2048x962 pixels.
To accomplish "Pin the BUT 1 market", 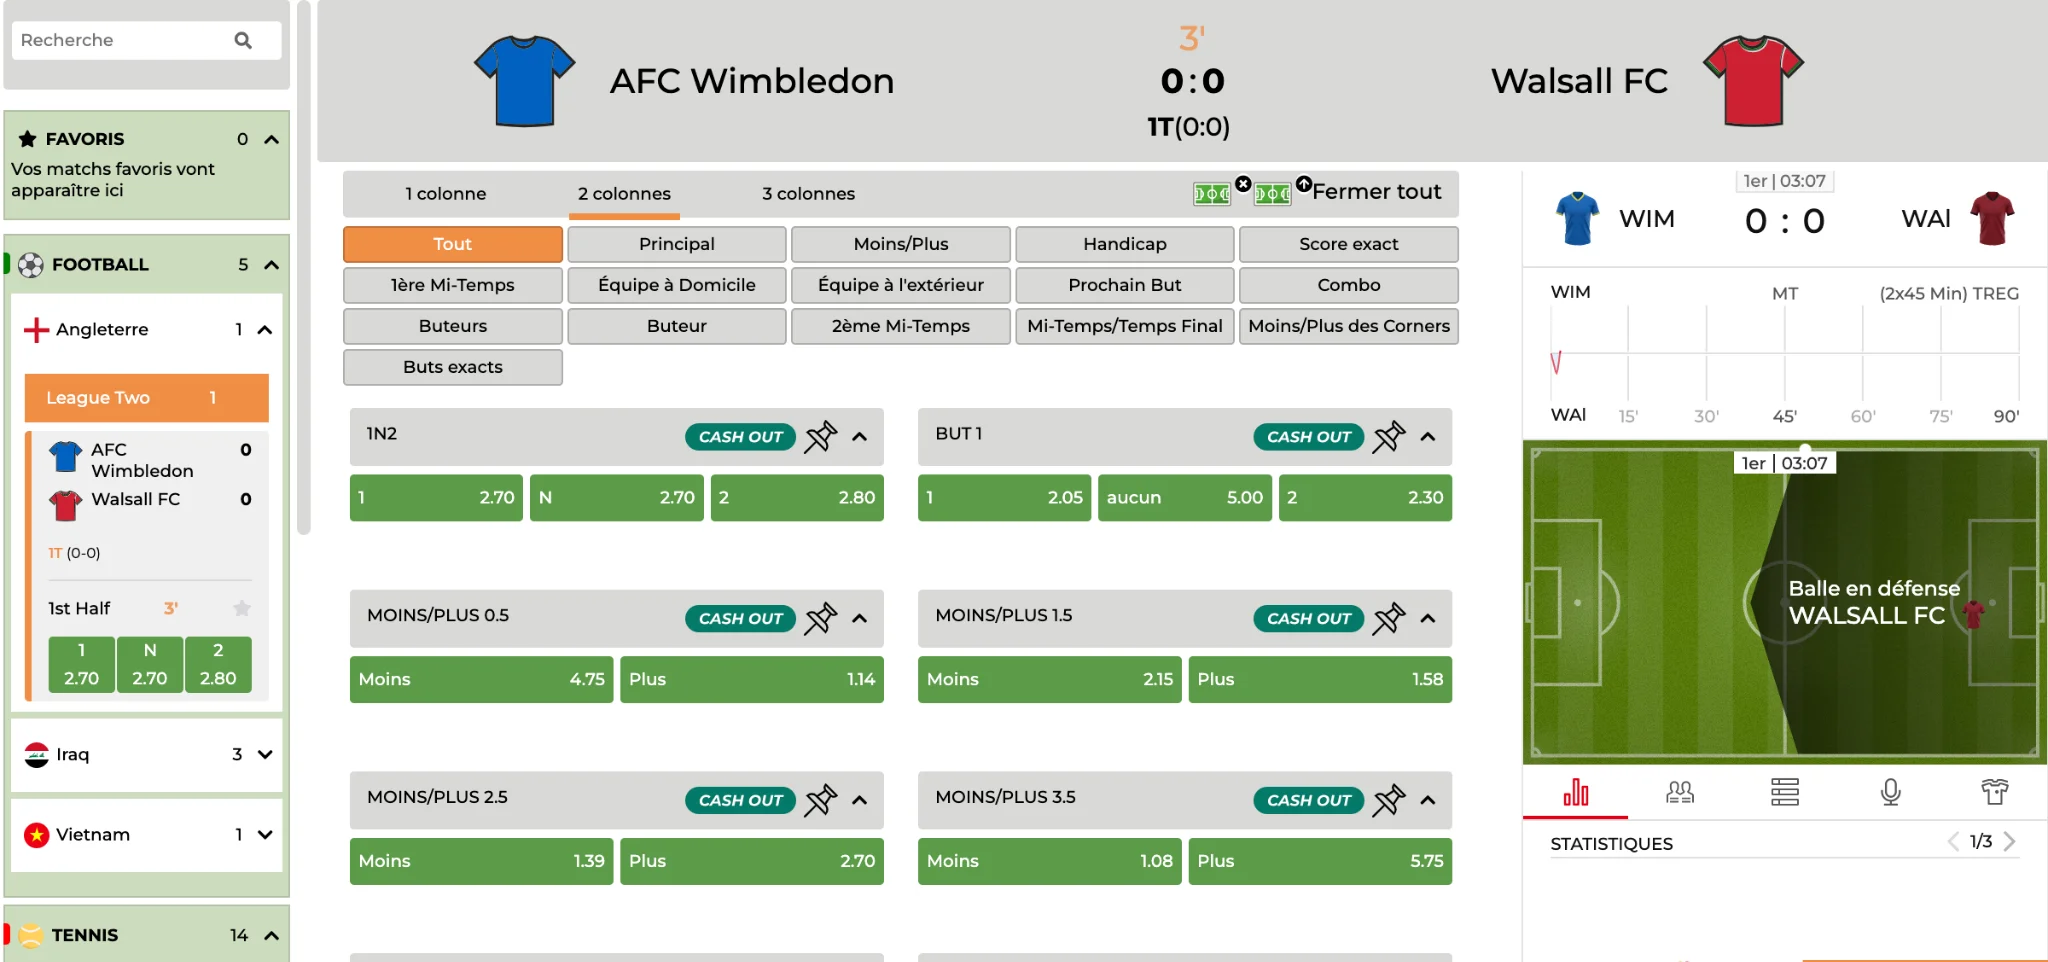I will pyautogui.click(x=1389, y=437).
